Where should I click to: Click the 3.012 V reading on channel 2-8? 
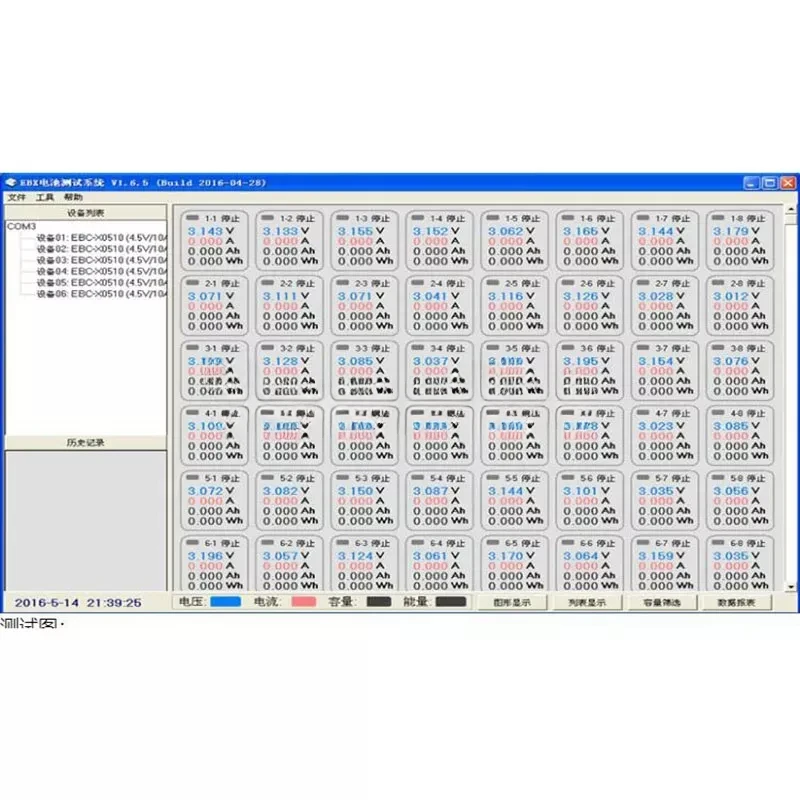point(737,296)
